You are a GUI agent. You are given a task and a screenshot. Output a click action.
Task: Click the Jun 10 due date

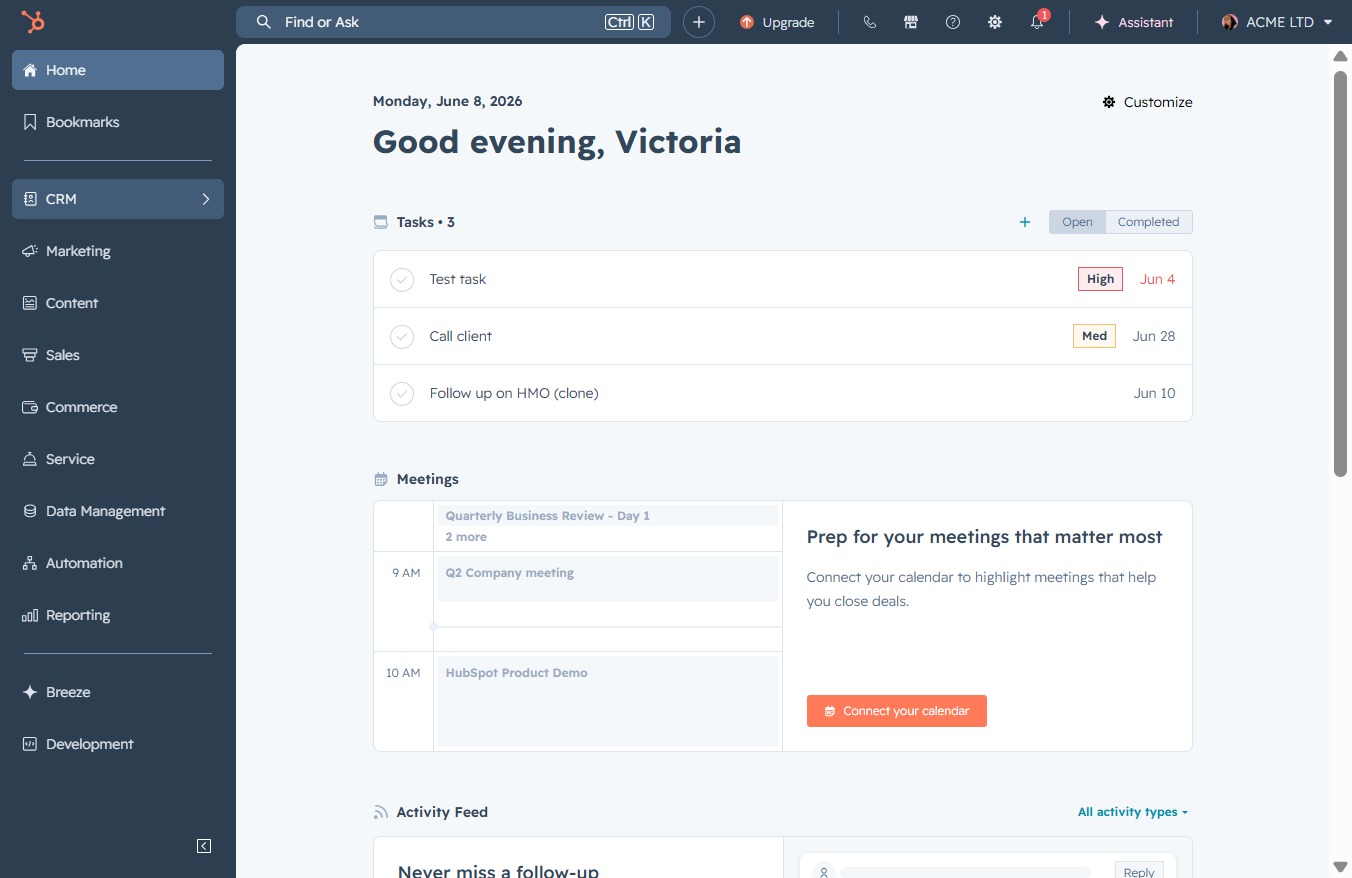tap(1154, 393)
